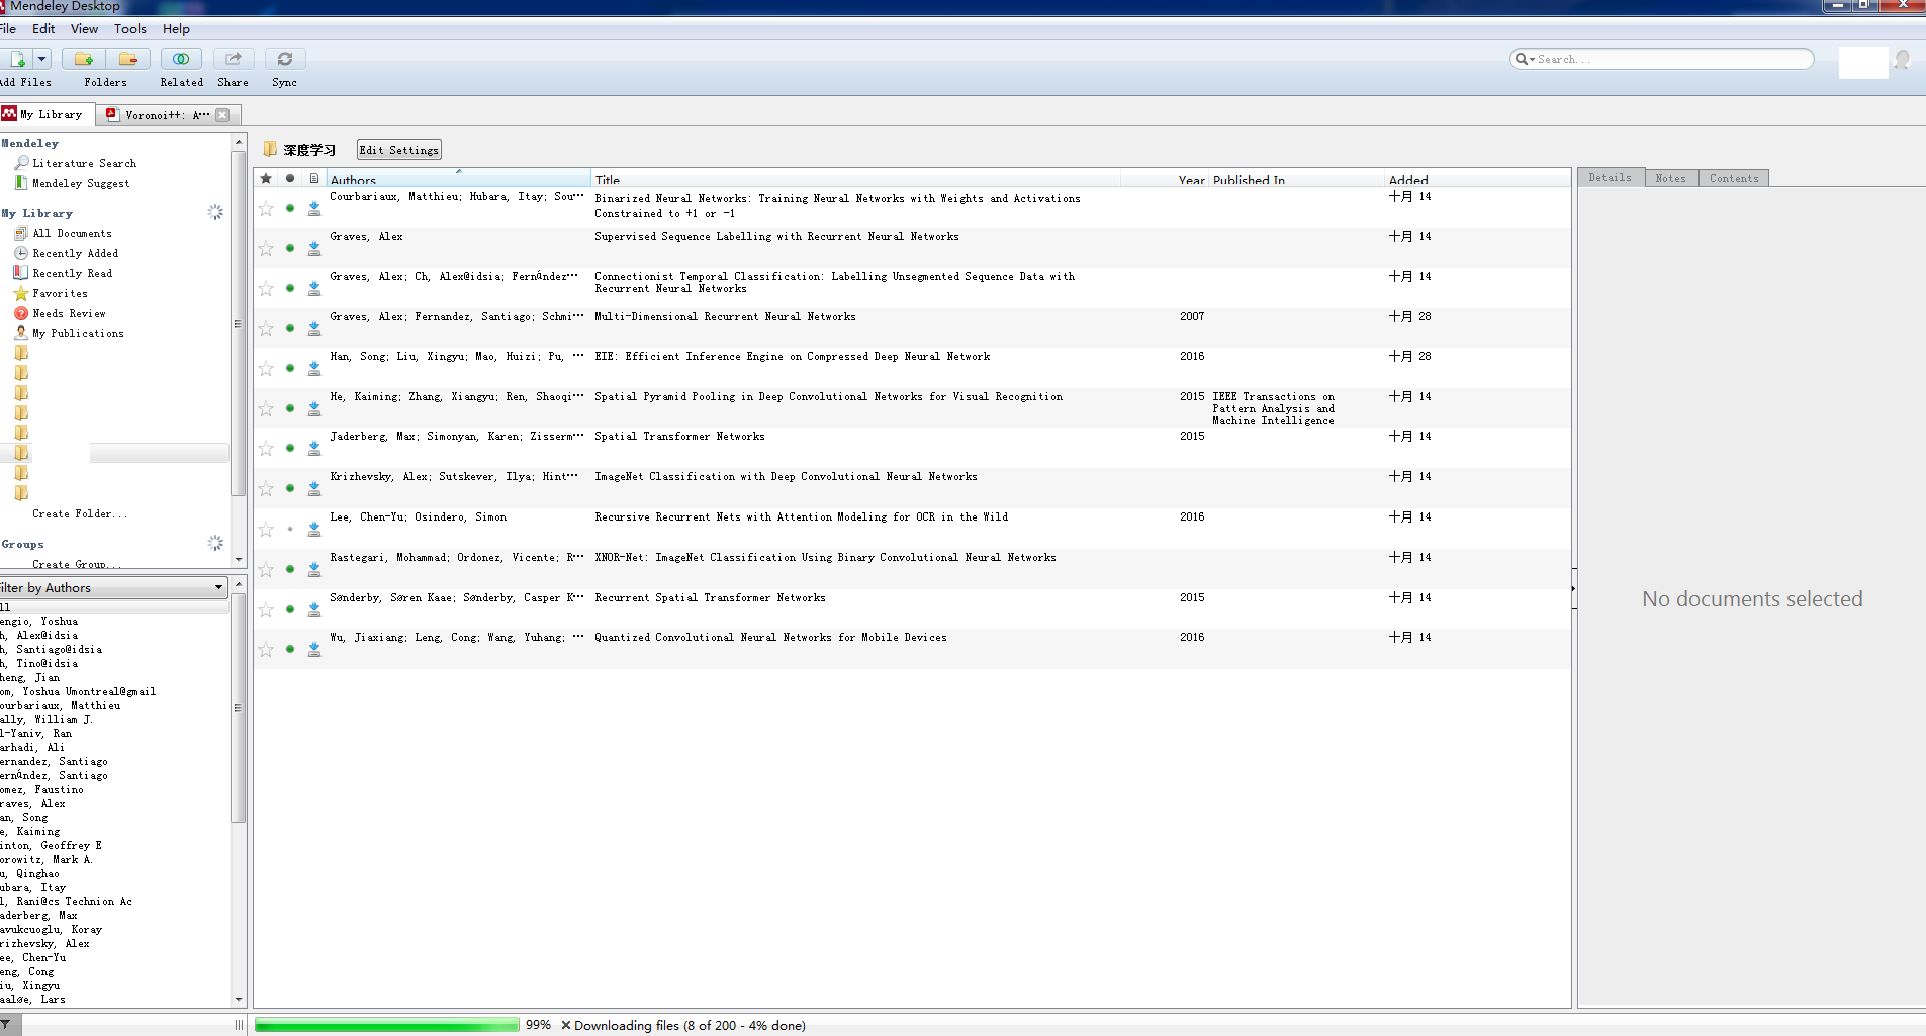Click the Sync toolbar icon
Image resolution: width=1926 pixels, height=1036 pixels.
(x=285, y=59)
